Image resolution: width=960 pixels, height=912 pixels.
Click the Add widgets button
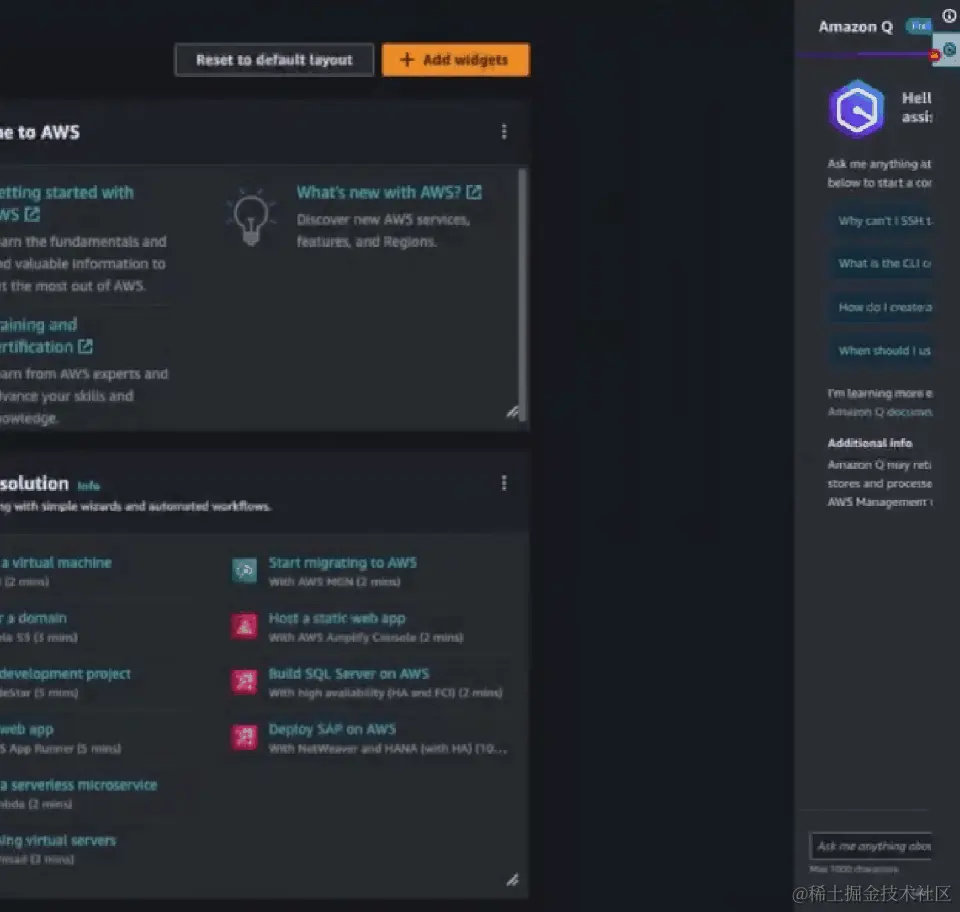[x=456, y=60]
